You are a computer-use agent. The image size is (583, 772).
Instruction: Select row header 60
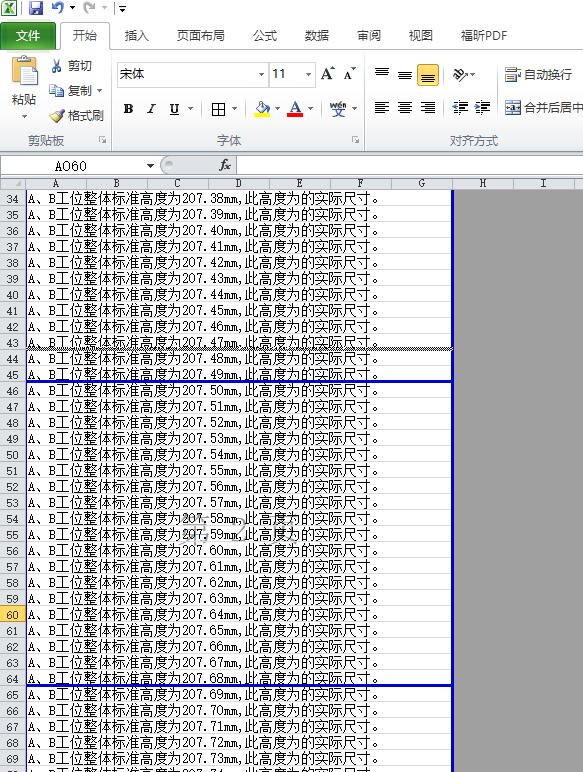12,615
